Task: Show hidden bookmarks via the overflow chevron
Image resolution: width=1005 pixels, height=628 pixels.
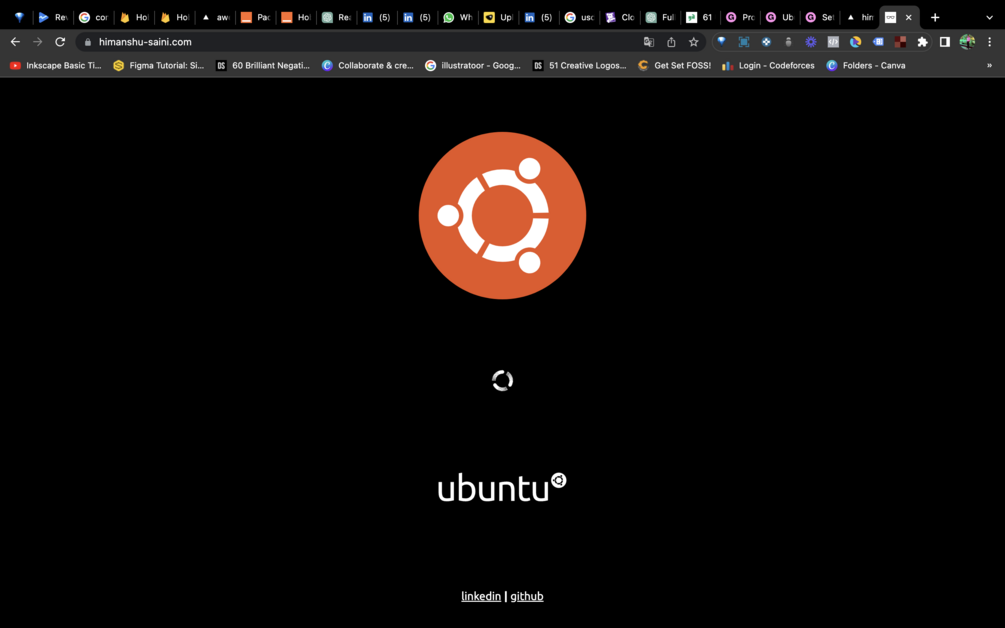Action: point(990,65)
